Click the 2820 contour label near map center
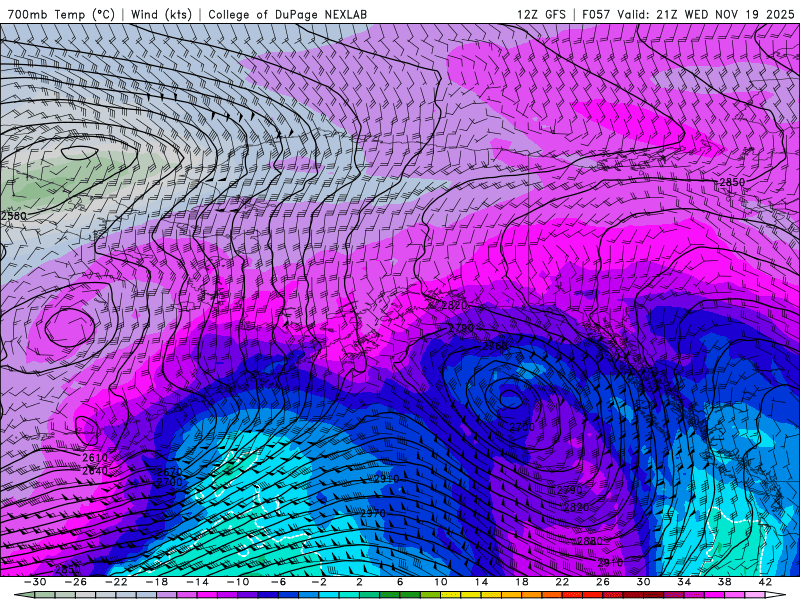800x600 pixels. point(454,305)
